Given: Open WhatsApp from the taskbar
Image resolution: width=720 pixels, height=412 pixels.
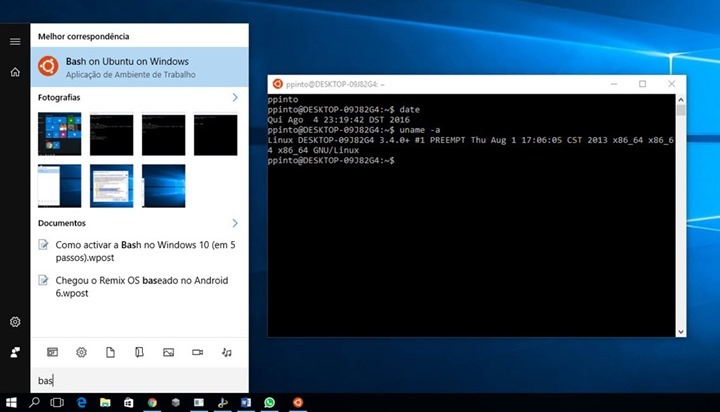Looking at the screenshot, I should click(x=270, y=402).
